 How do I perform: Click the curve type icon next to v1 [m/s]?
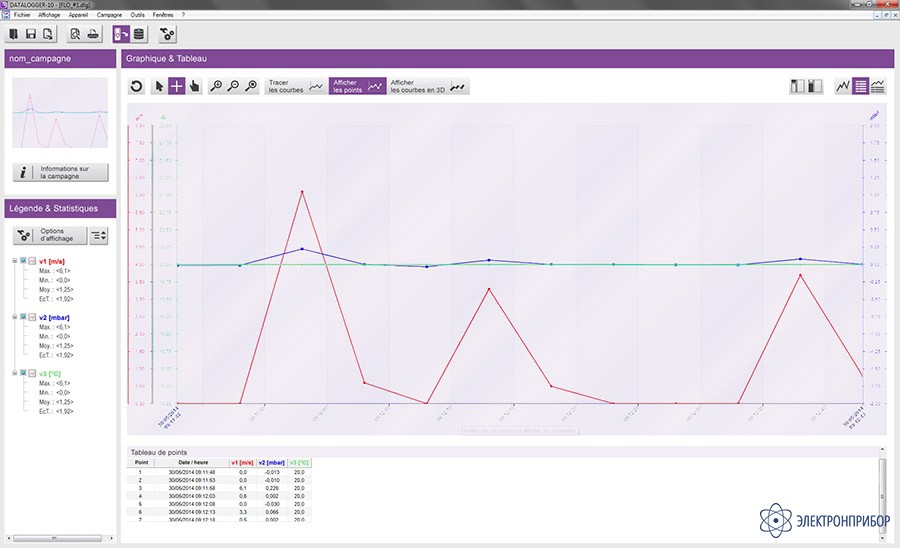pos(33,261)
